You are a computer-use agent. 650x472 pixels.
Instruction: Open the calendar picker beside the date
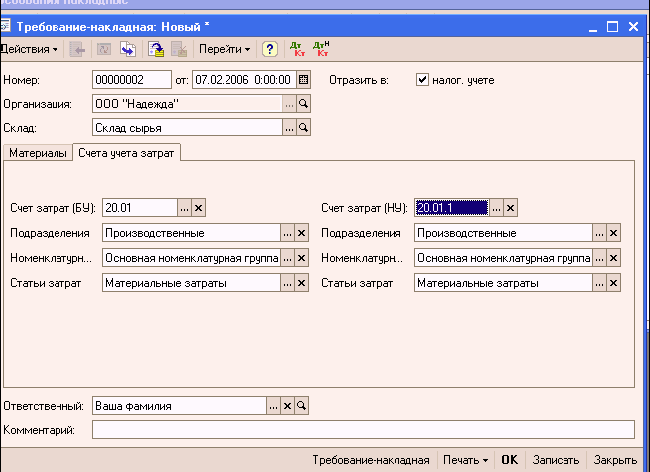click(304, 79)
